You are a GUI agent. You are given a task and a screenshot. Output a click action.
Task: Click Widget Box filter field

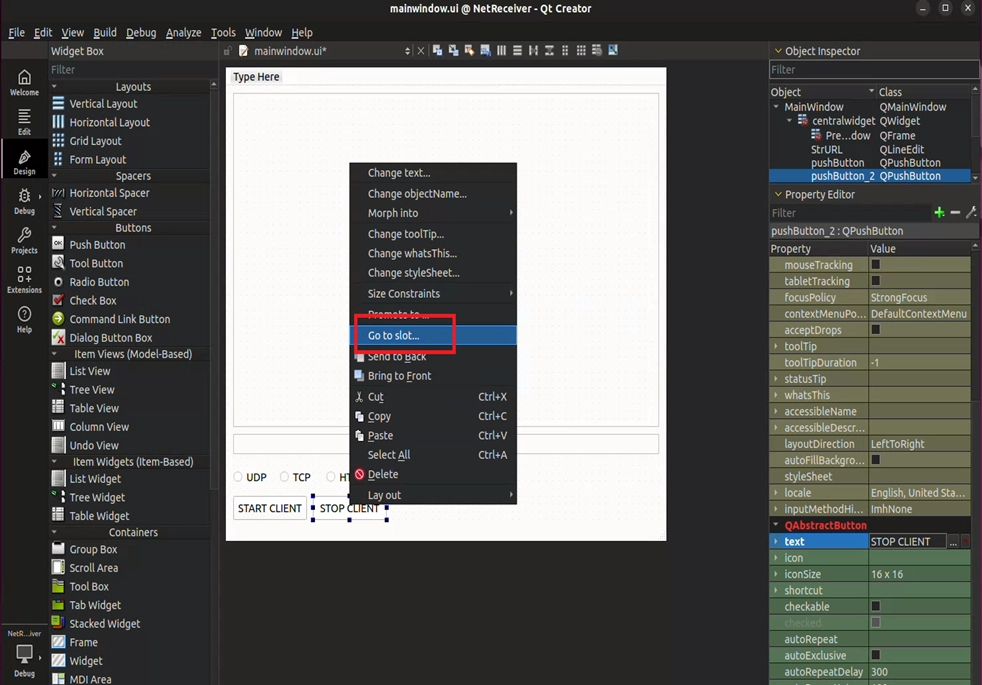[x=128, y=70]
